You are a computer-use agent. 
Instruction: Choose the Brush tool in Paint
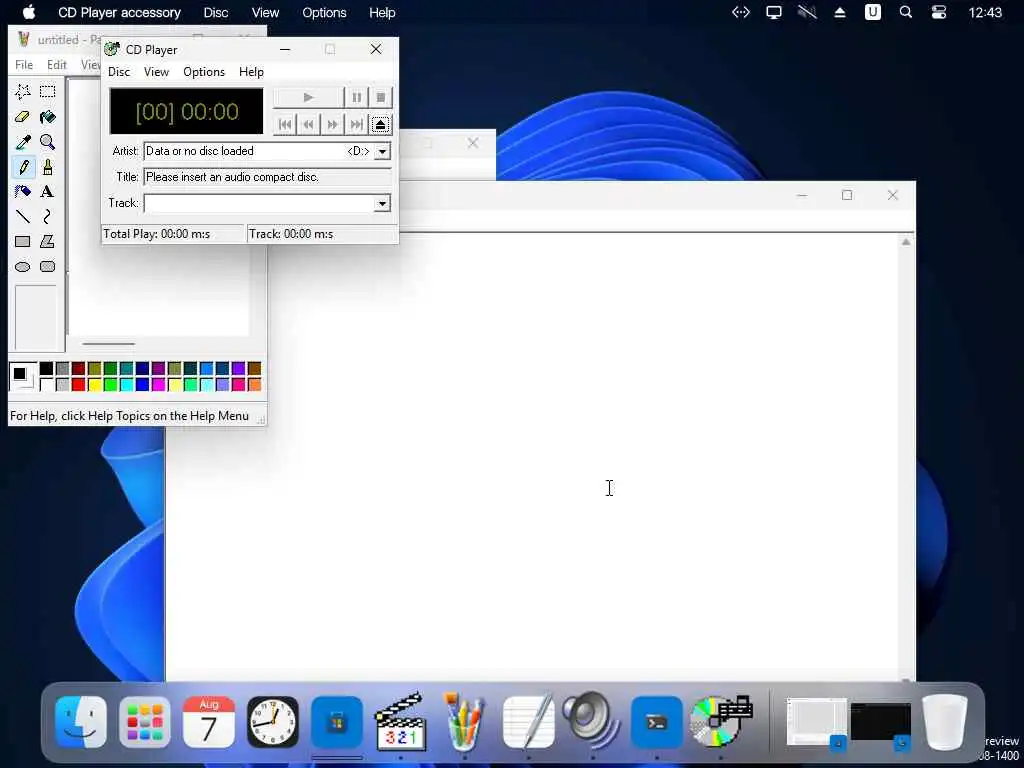pyautogui.click(x=47, y=167)
